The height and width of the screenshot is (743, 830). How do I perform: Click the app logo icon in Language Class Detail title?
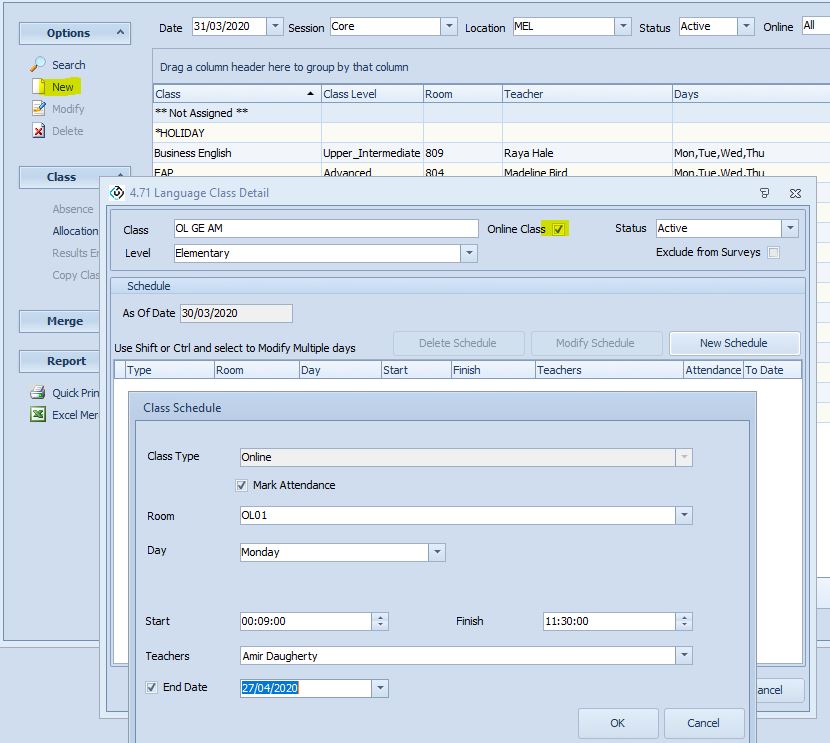[116, 193]
